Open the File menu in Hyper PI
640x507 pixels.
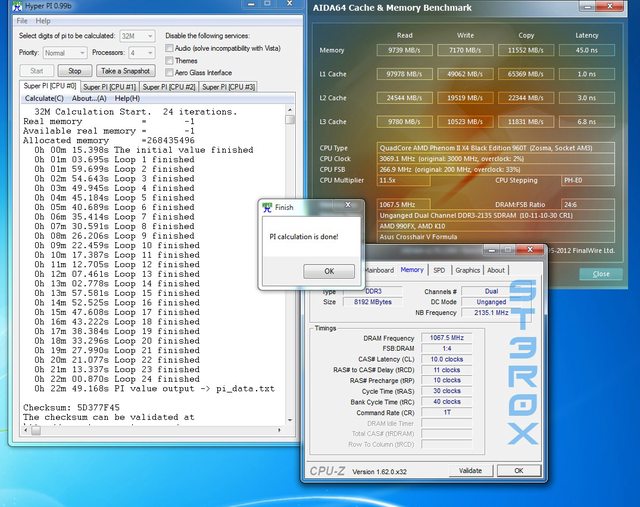[x=22, y=21]
